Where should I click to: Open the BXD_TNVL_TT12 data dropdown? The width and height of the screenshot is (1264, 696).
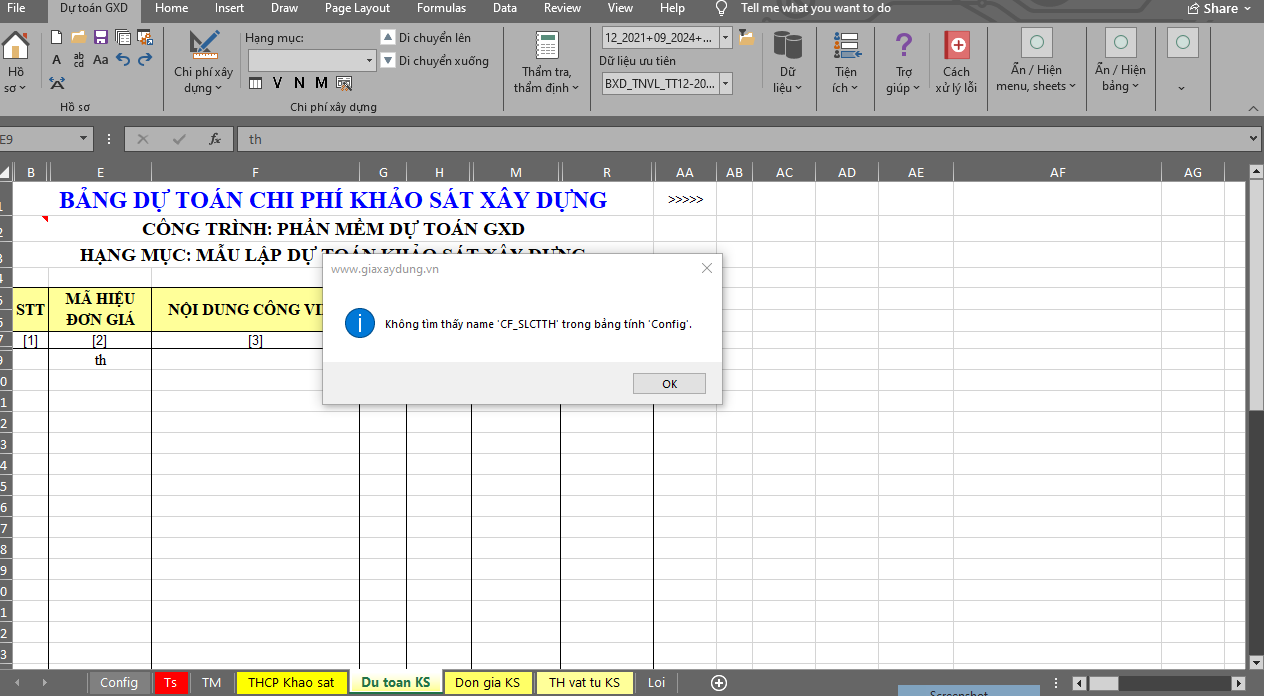point(725,84)
